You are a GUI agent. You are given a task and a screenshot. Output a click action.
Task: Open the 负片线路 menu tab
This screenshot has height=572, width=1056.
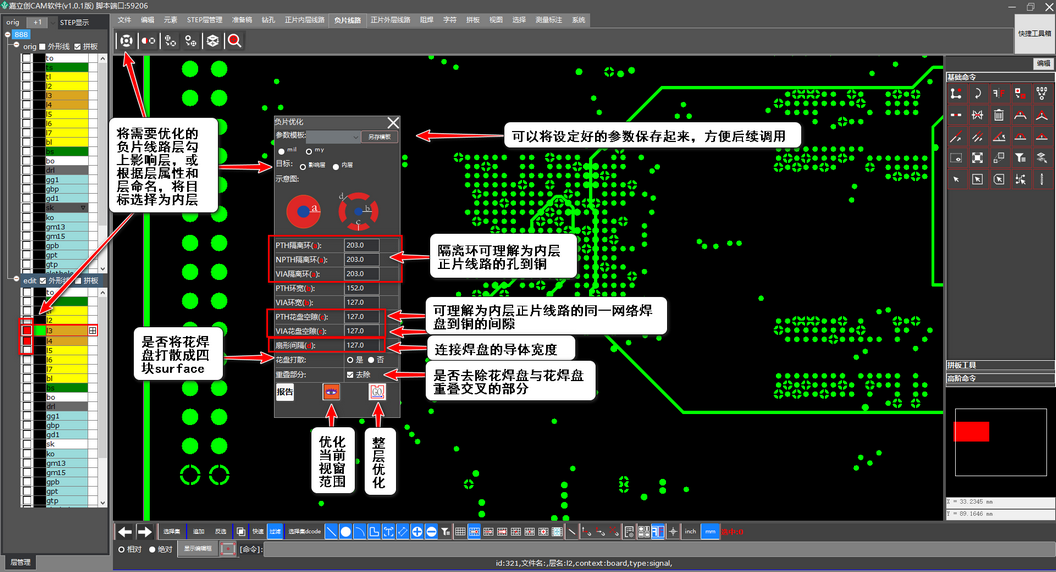coord(347,20)
